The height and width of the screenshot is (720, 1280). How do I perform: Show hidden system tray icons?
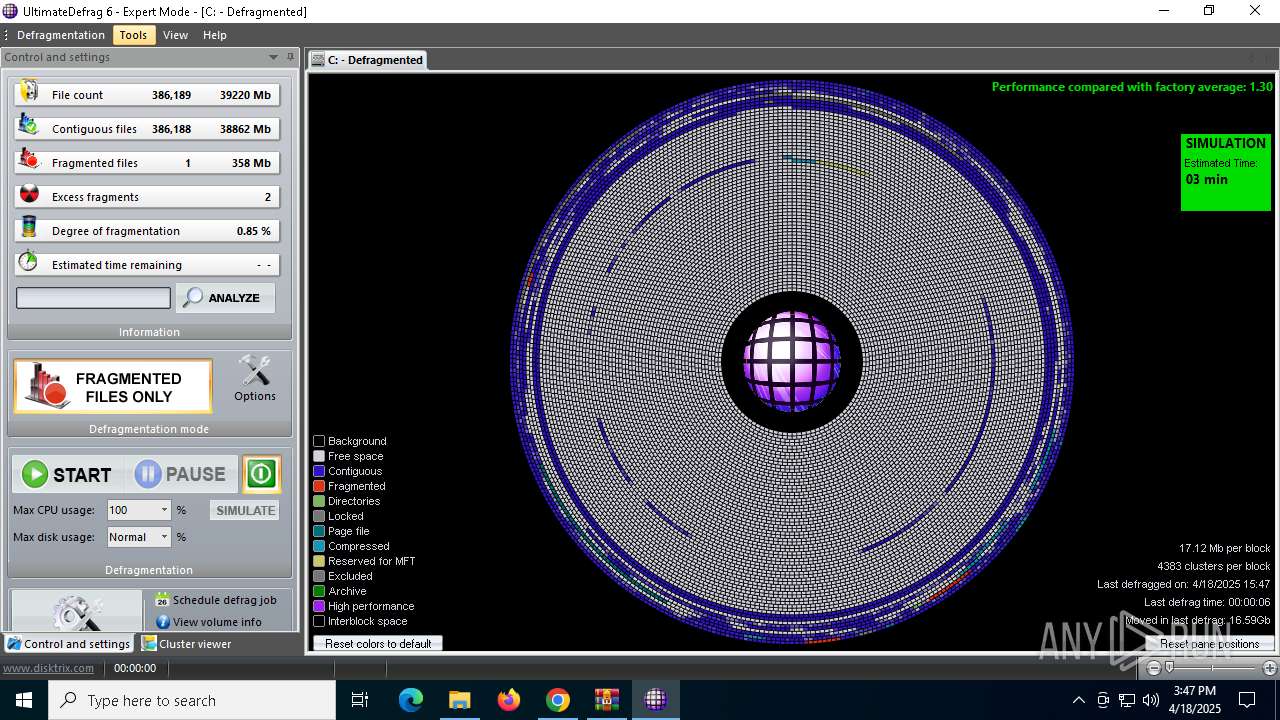click(x=1078, y=700)
